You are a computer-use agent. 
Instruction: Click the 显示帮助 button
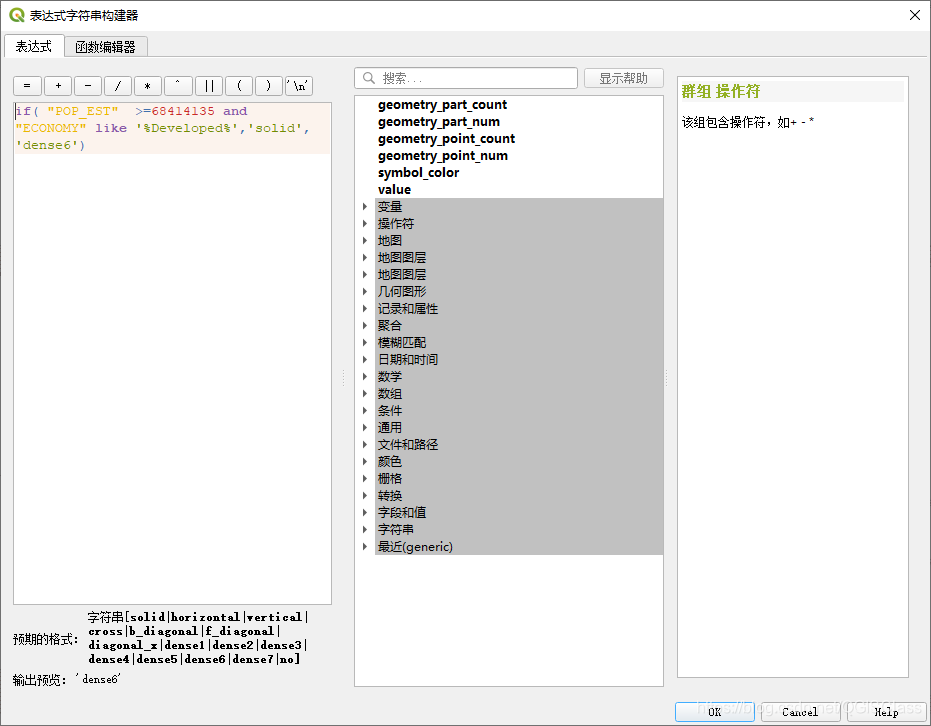[623, 78]
